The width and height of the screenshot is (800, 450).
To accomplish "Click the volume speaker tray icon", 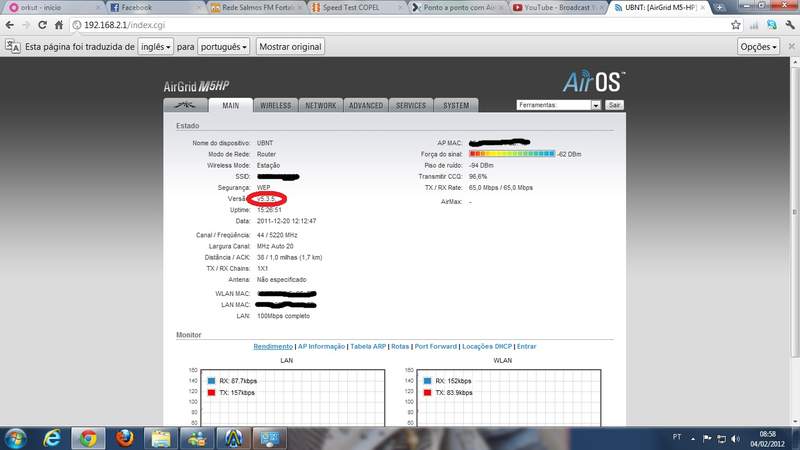I will pyautogui.click(x=735, y=439).
